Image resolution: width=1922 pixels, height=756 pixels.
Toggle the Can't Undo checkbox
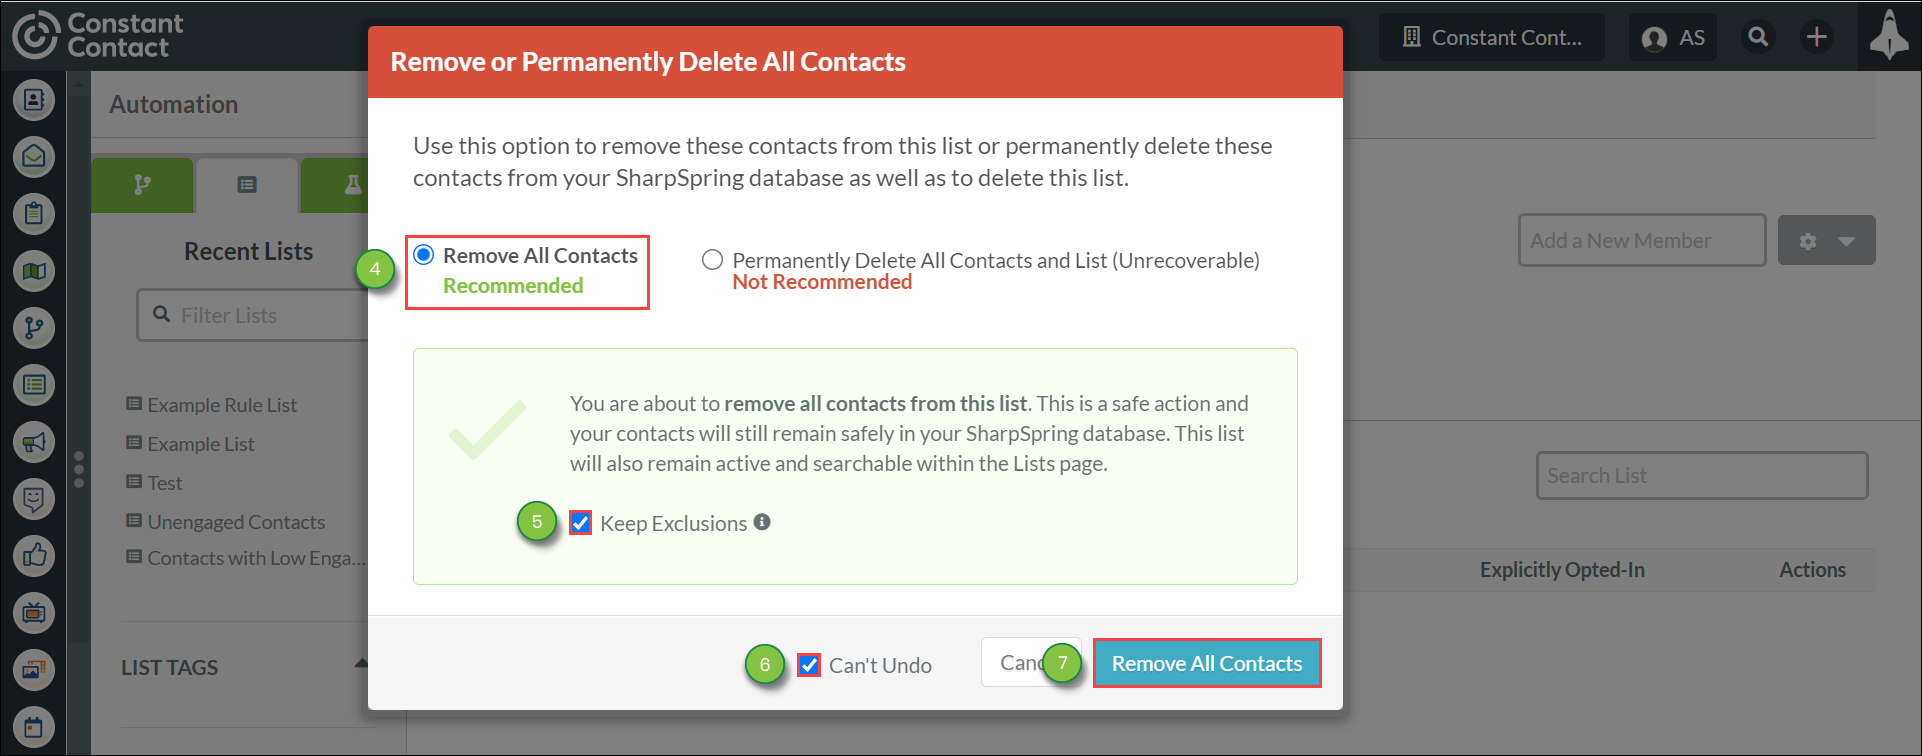809,665
